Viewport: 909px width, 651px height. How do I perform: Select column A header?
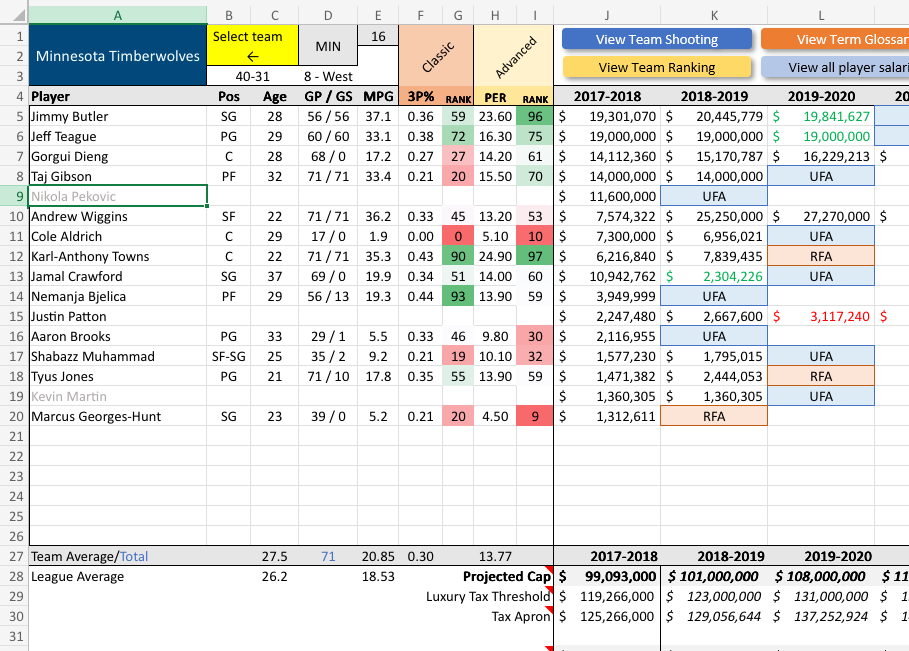click(x=118, y=15)
